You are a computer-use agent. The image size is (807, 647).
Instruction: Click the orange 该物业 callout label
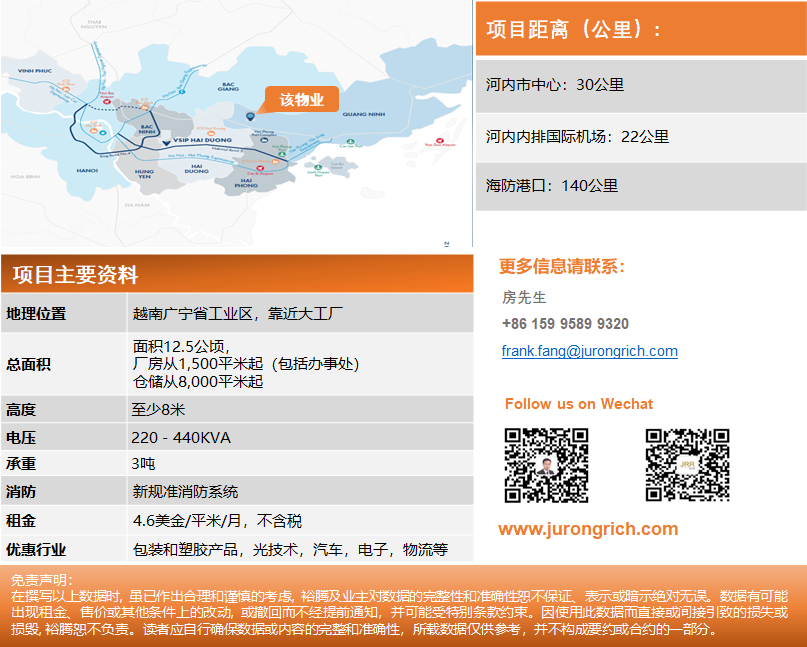(x=301, y=100)
